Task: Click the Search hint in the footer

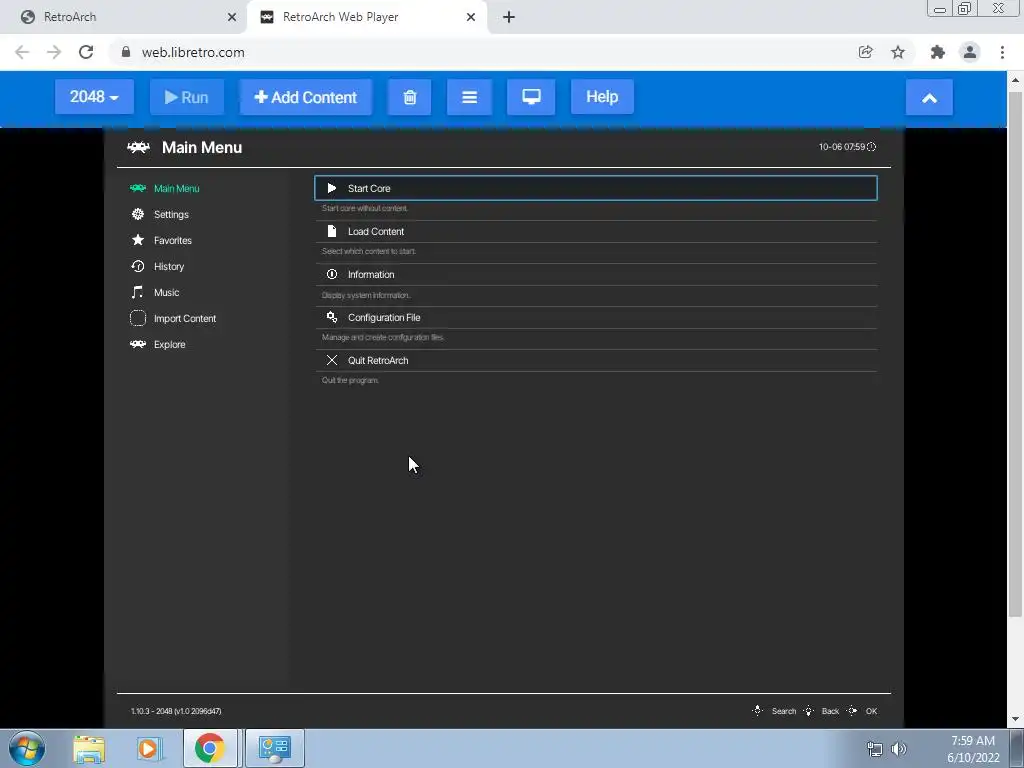Action: pos(784,711)
